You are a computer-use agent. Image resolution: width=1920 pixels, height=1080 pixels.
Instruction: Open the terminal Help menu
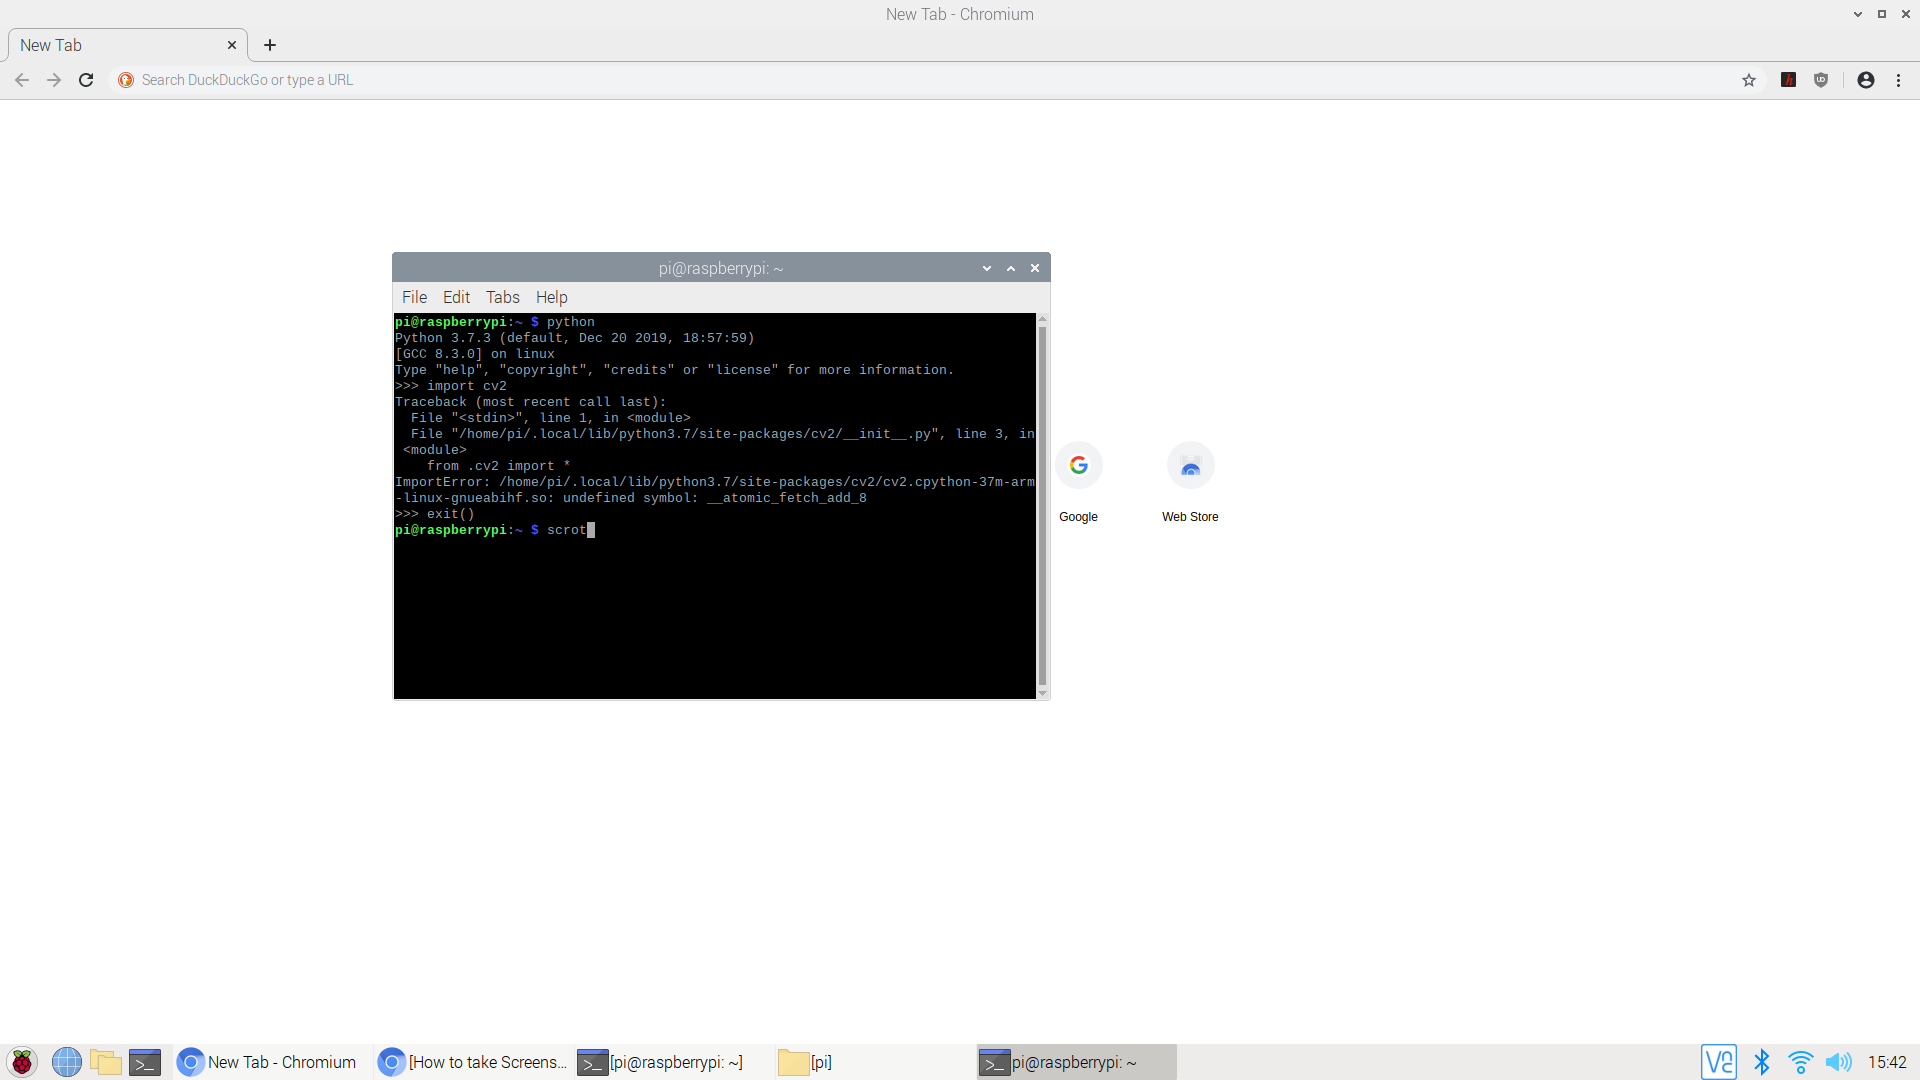[x=552, y=297]
